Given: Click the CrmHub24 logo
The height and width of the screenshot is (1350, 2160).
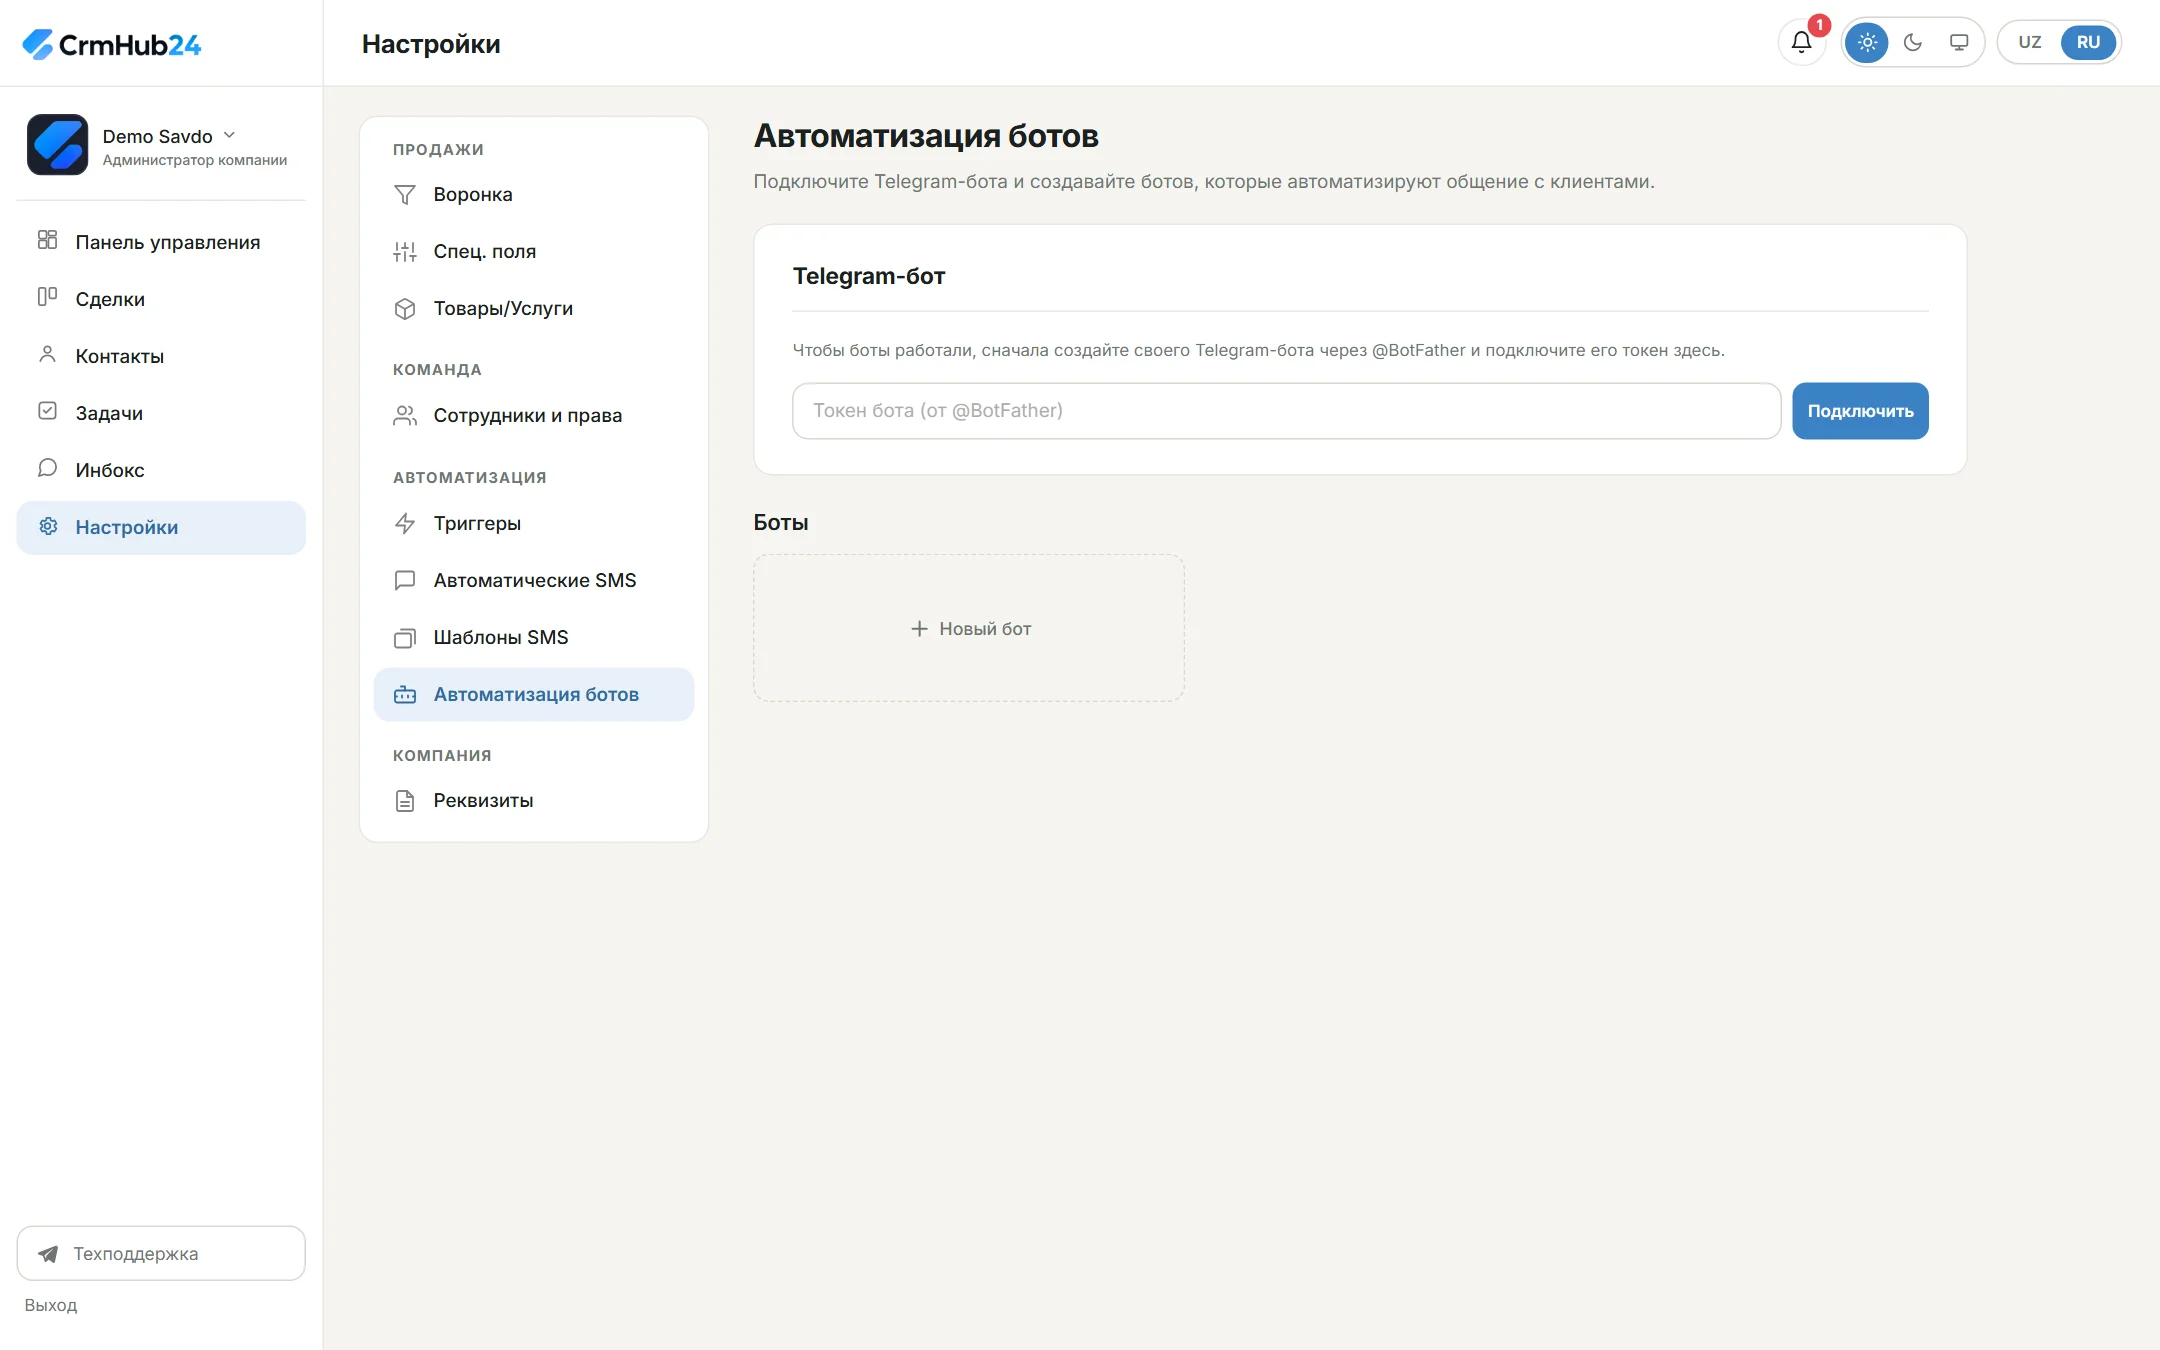Looking at the screenshot, I should (112, 44).
